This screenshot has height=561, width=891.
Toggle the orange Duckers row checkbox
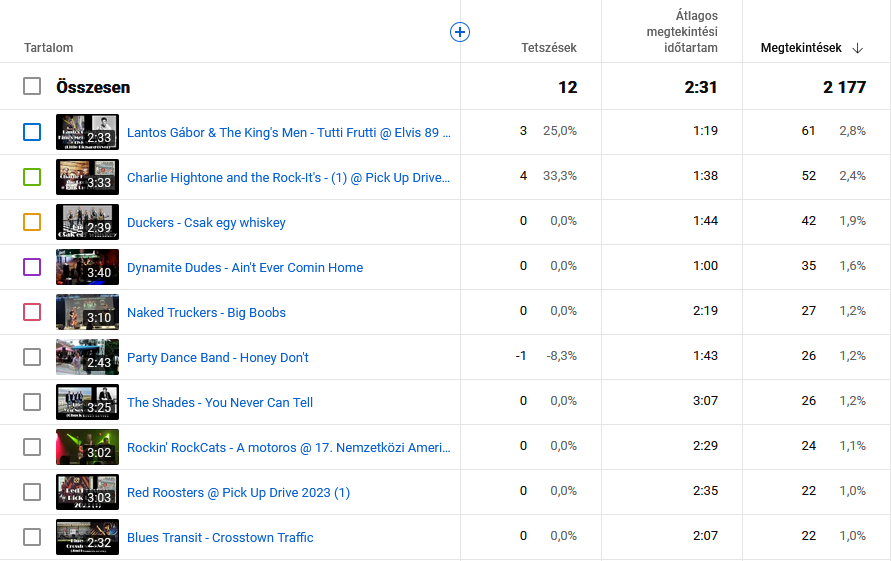[32, 222]
